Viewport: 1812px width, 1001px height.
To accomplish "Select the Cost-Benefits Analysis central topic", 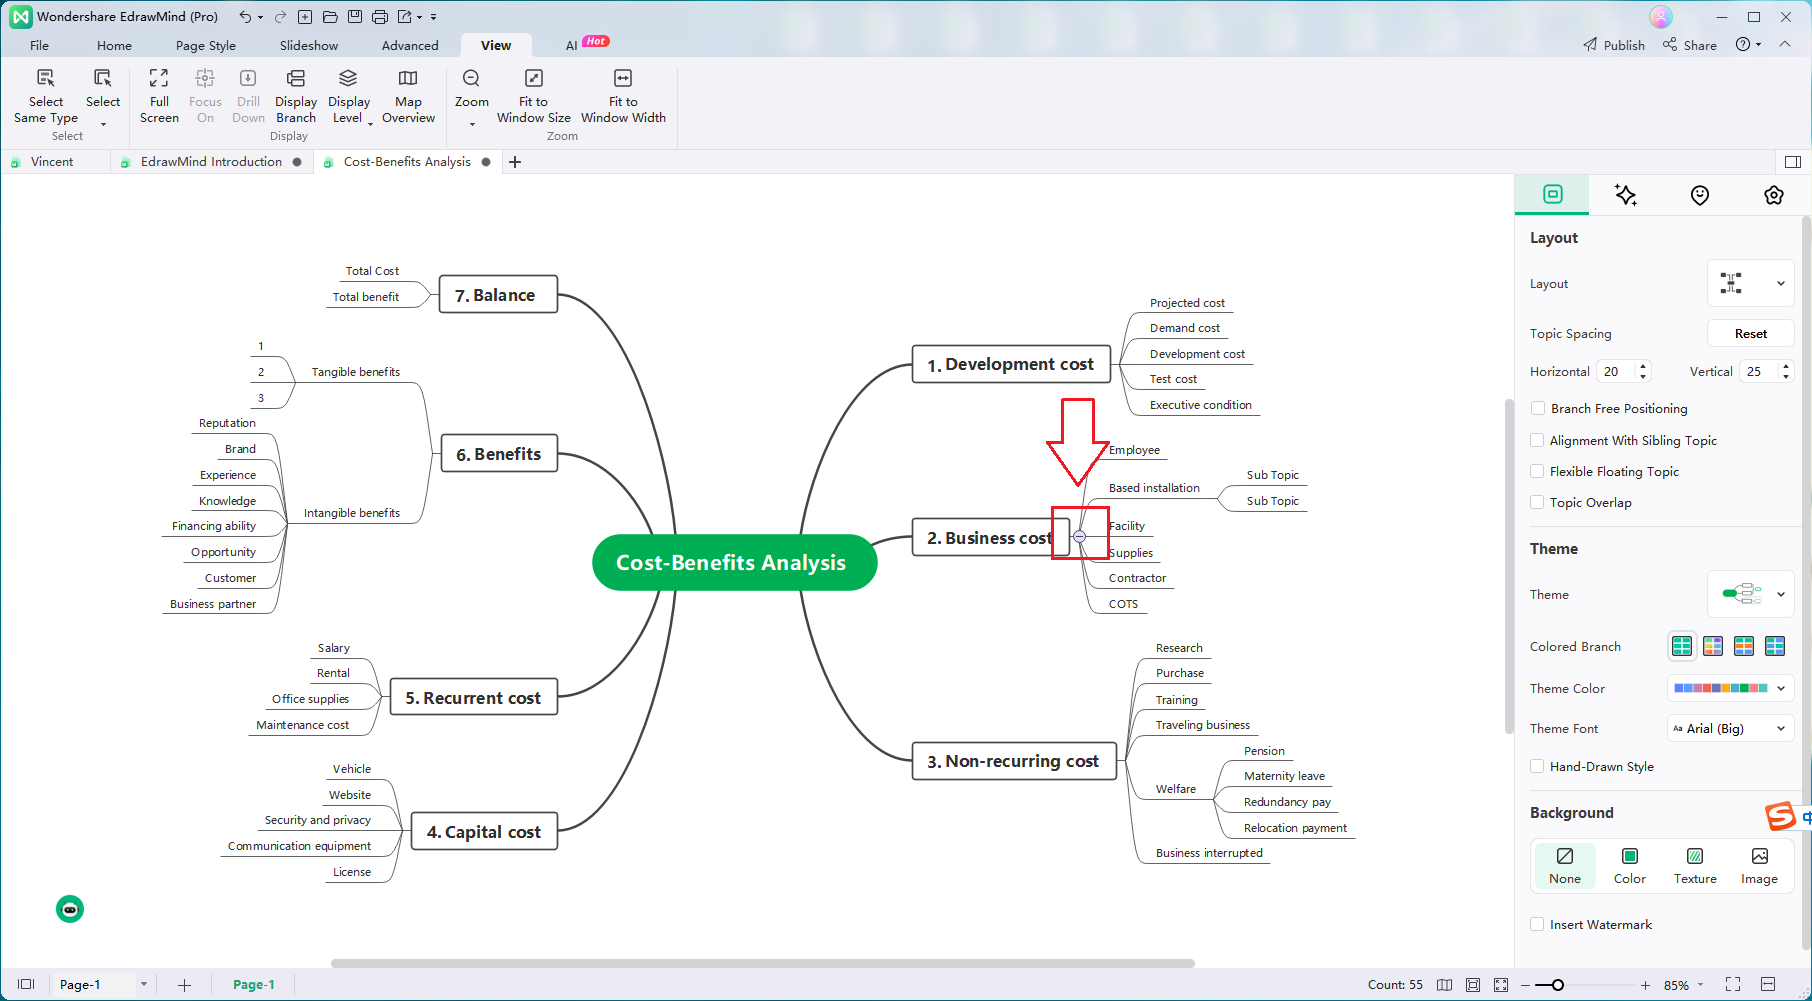I will [734, 562].
